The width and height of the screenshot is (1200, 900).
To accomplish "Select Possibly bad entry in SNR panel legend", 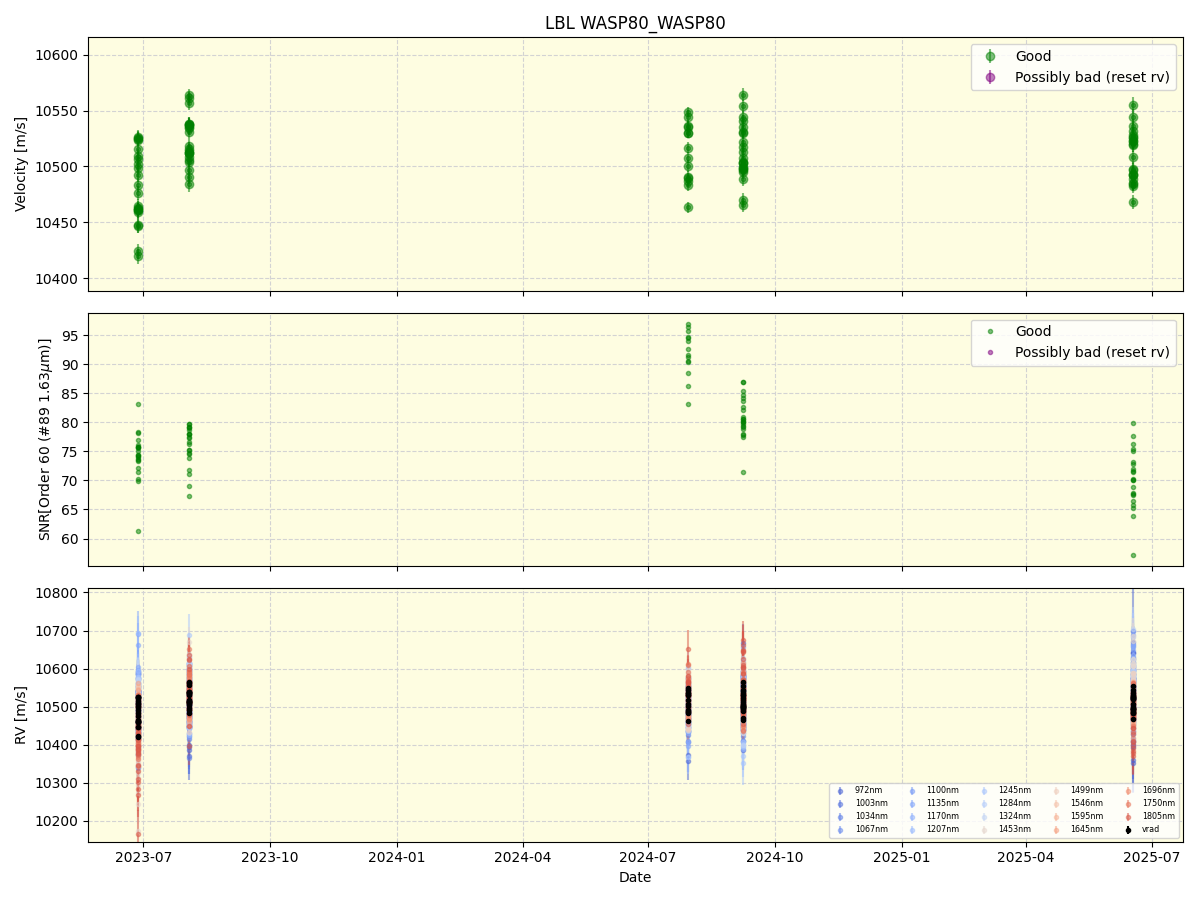I will pos(1092,352).
